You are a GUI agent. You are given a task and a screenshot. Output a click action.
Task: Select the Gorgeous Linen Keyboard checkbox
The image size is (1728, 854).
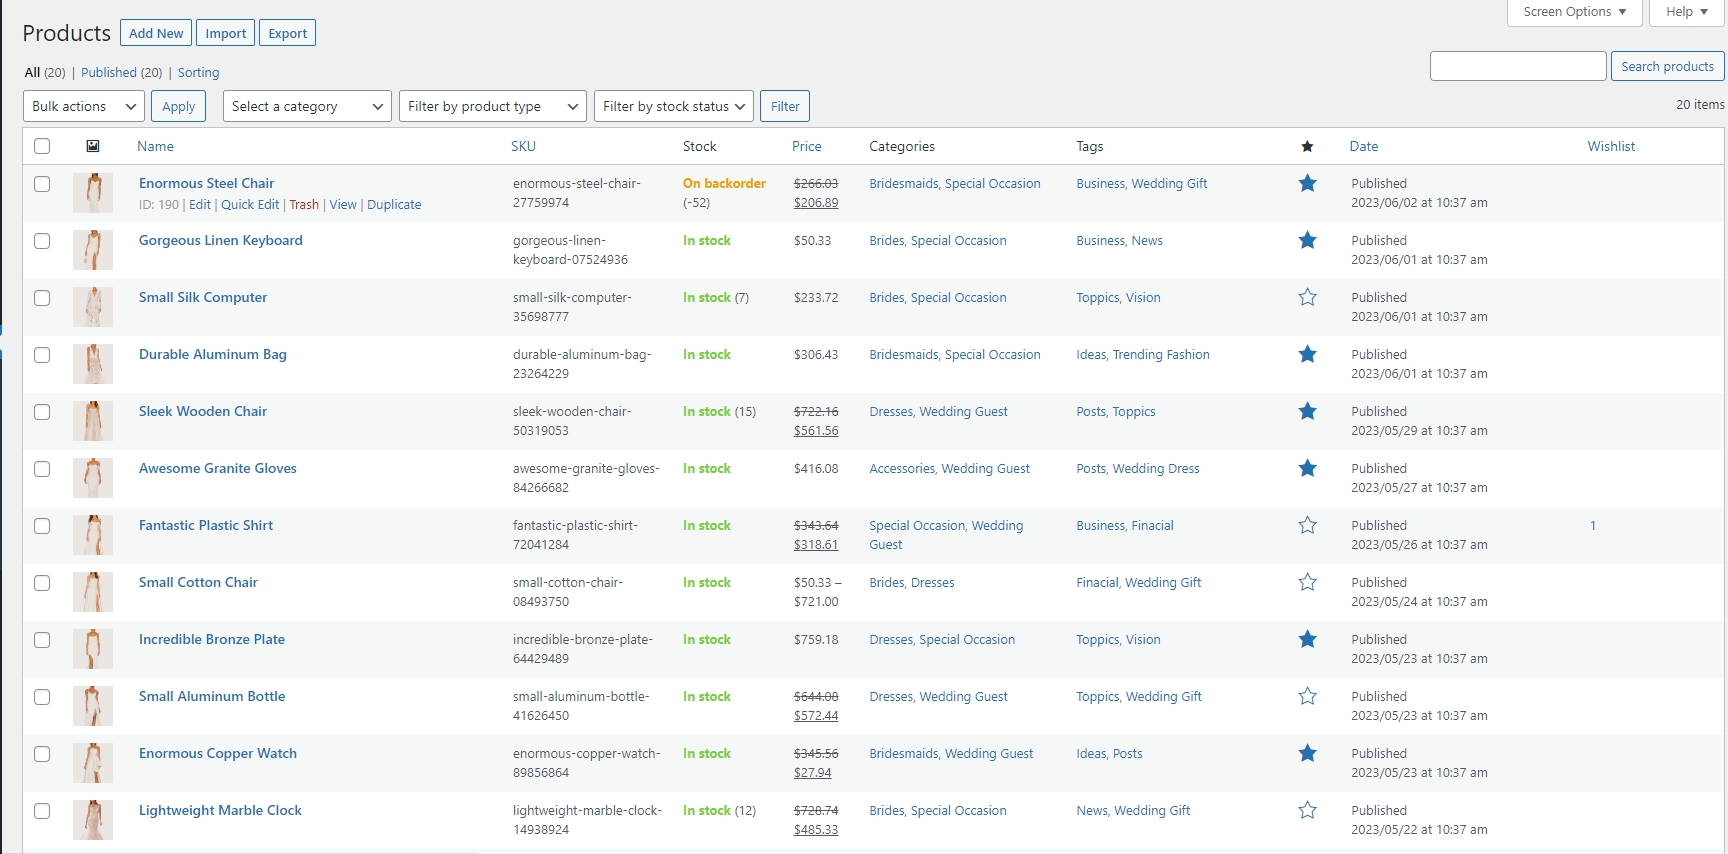click(x=42, y=241)
